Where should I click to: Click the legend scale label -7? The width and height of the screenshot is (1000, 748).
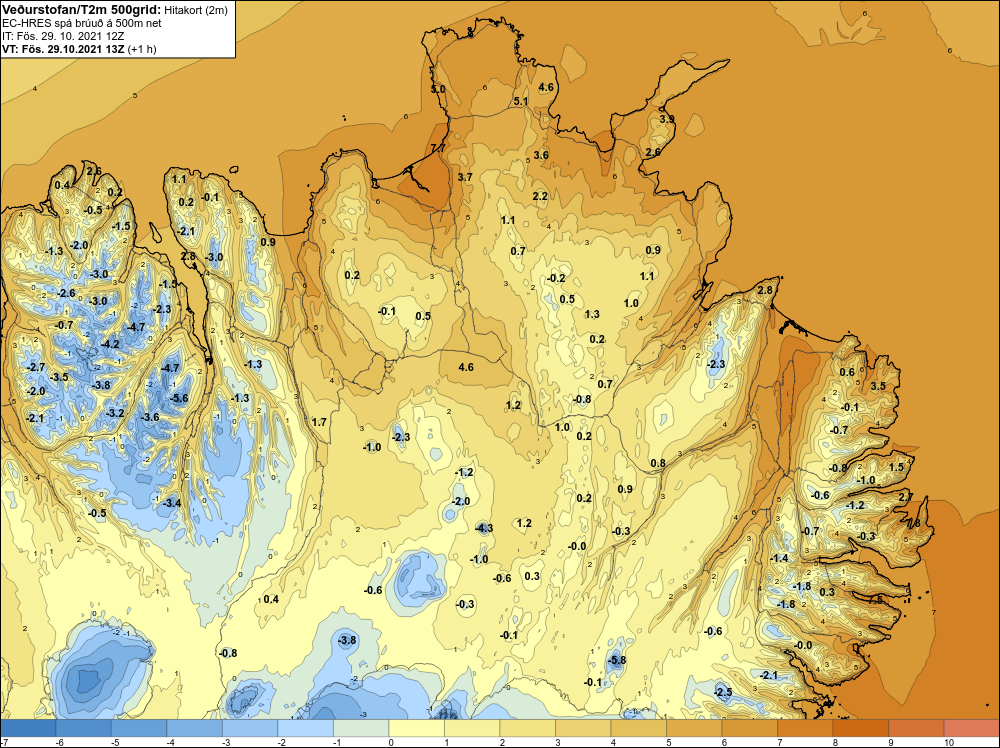click(x=4, y=742)
